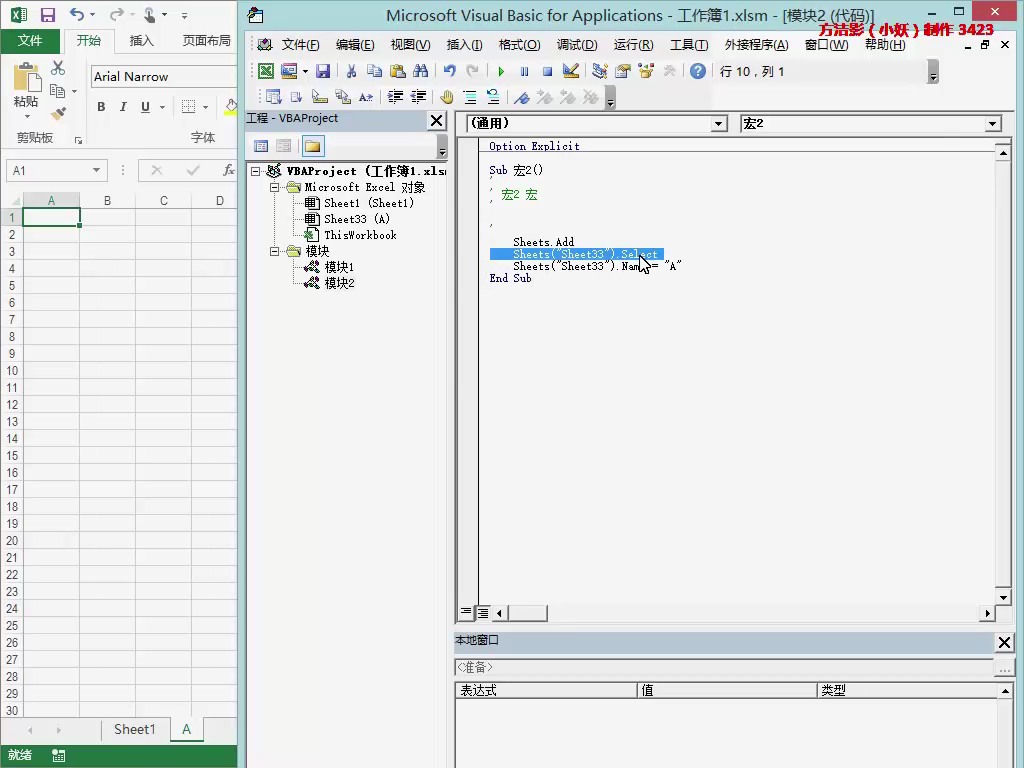Close the 工程 project panel
Viewport: 1024px width, 768px height.
click(436, 120)
